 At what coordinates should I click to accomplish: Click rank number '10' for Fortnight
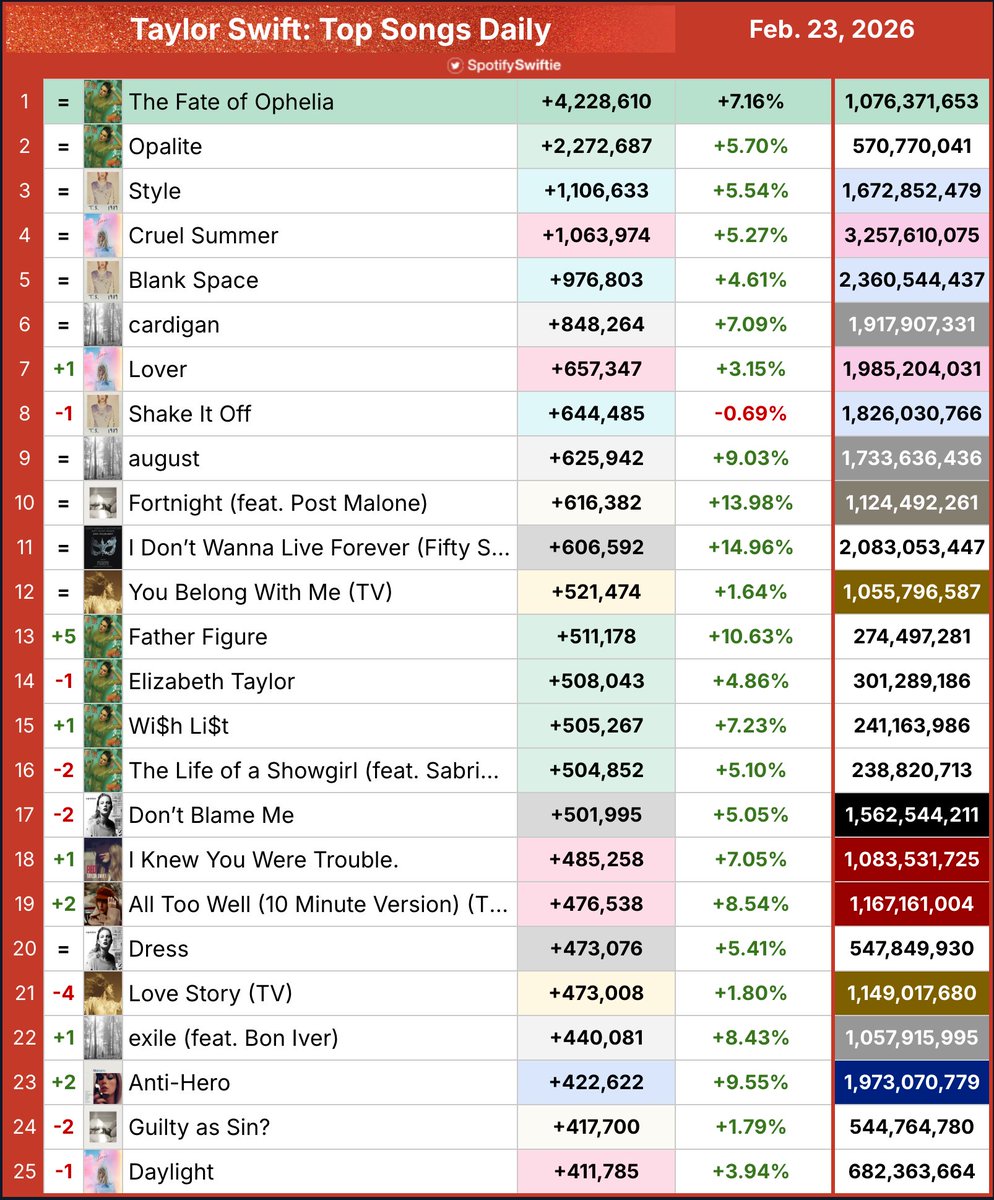[x=23, y=503]
